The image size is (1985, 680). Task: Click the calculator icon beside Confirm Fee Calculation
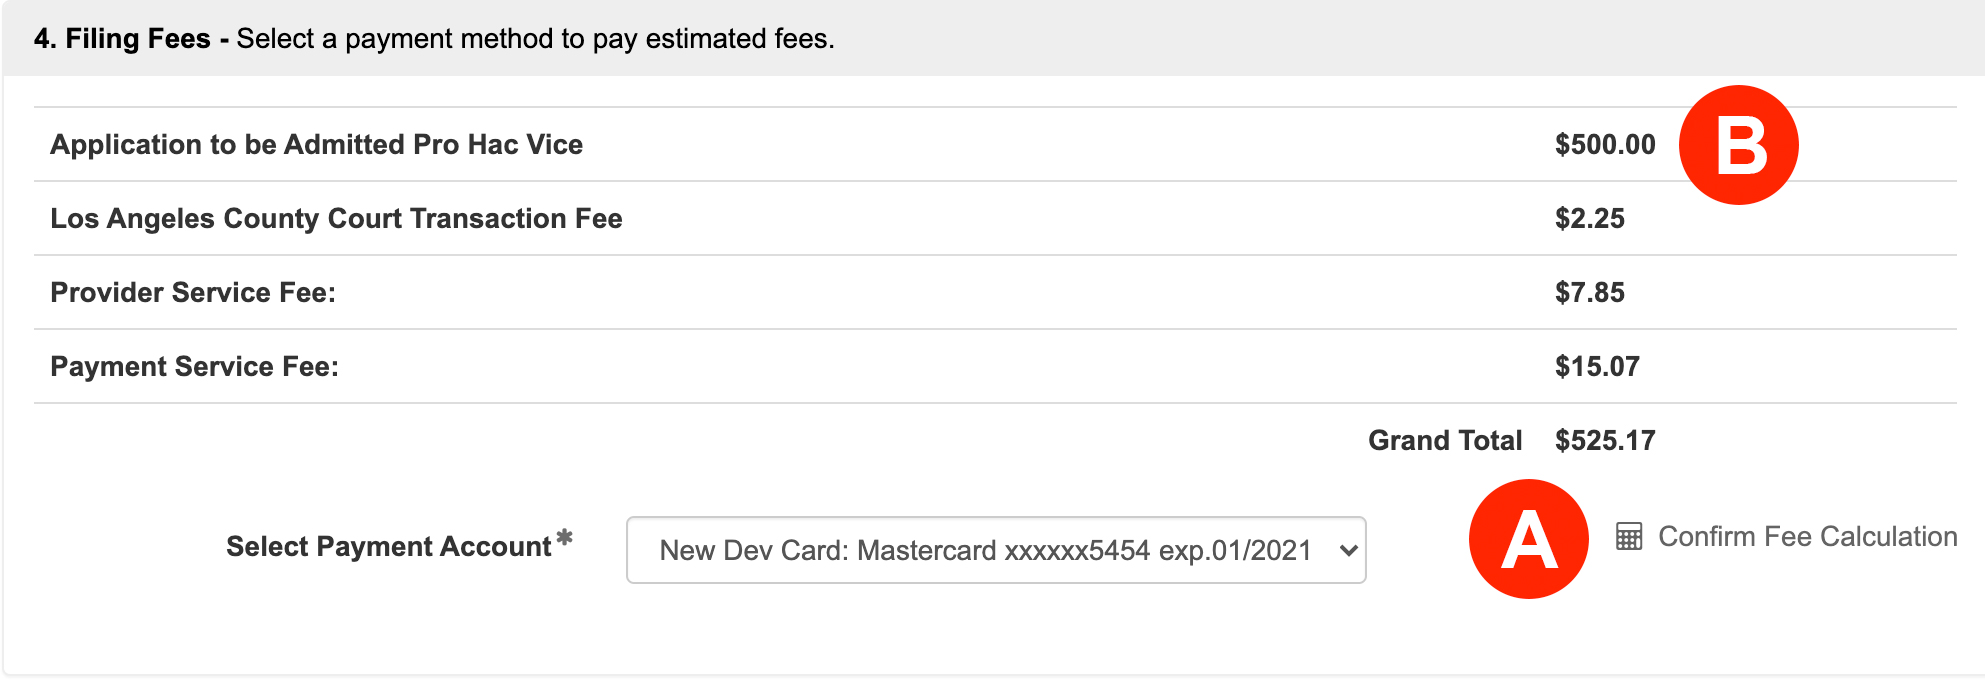(x=1629, y=537)
